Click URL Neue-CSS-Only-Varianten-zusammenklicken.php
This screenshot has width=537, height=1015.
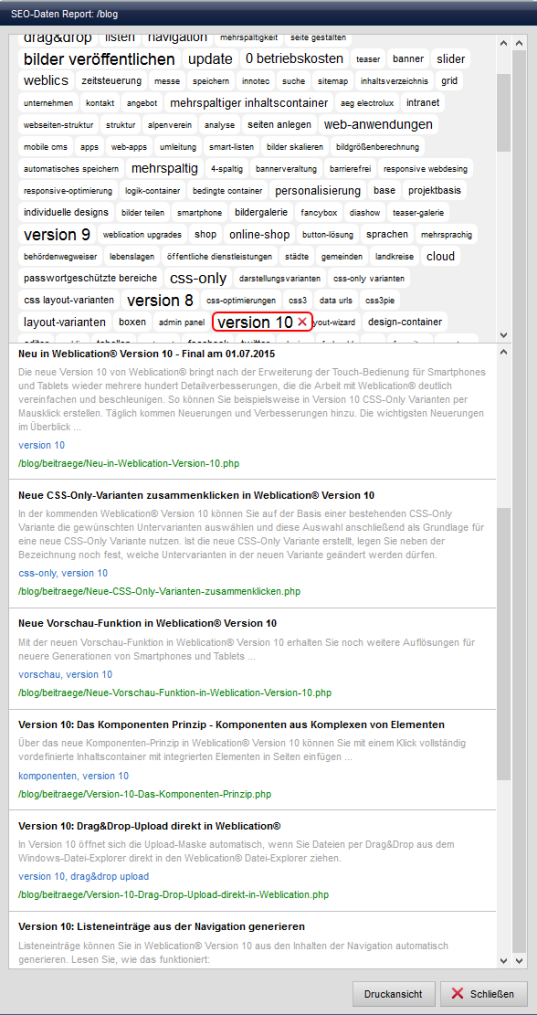159,591
